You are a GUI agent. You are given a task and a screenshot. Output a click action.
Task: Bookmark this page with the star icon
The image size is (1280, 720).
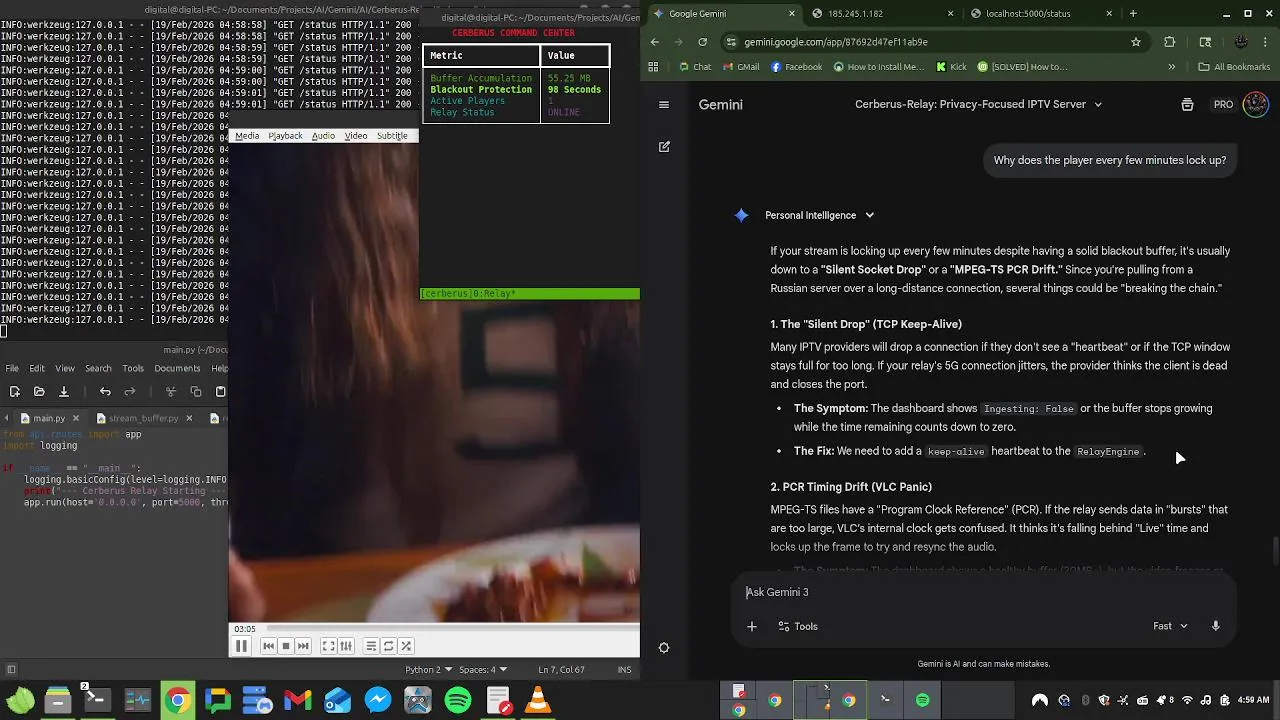(1136, 42)
